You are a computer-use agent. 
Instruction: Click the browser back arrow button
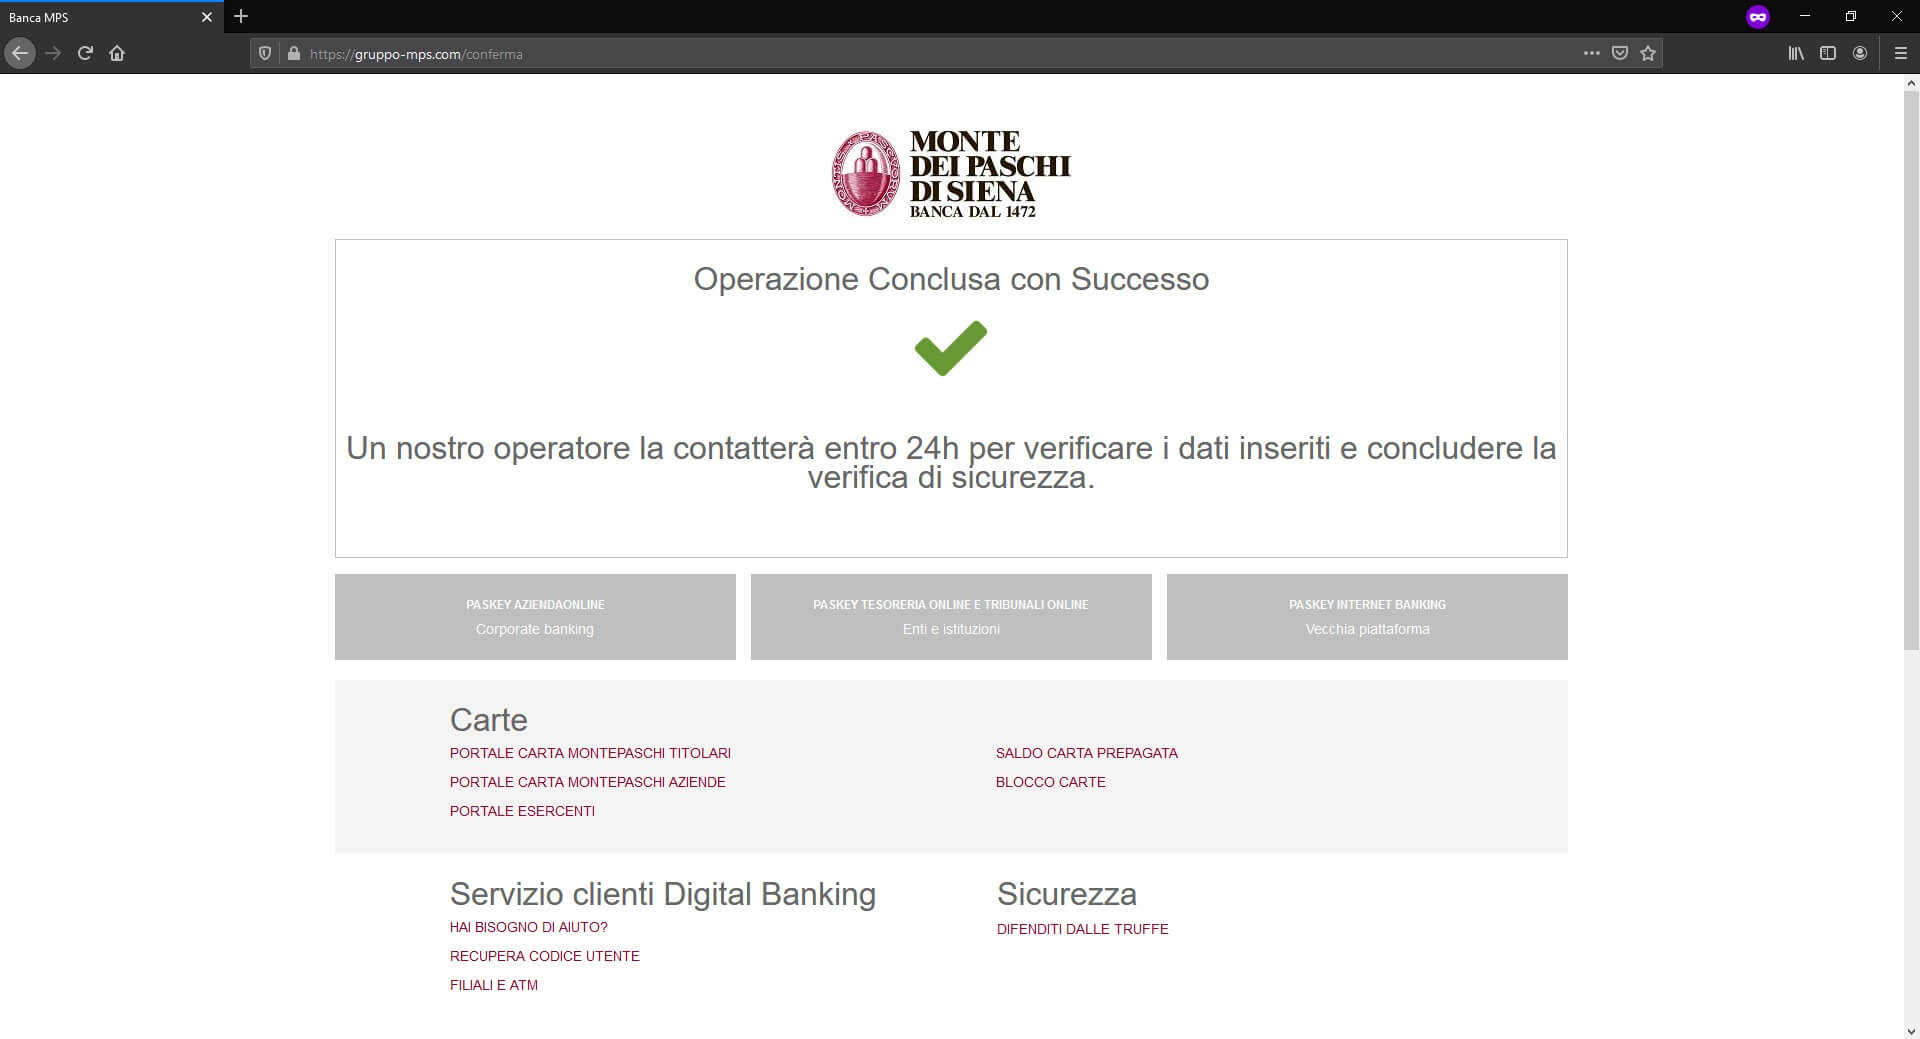(x=20, y=53)
